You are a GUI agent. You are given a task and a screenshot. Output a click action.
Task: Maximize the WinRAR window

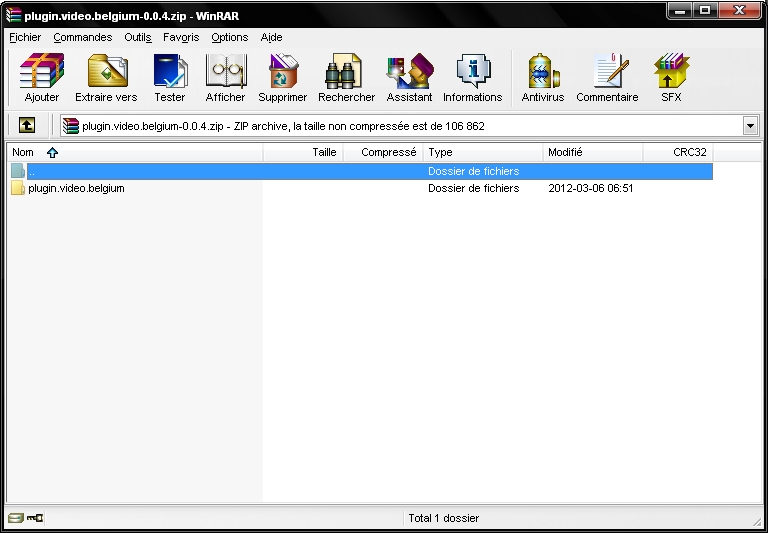[x=705, y=10]
